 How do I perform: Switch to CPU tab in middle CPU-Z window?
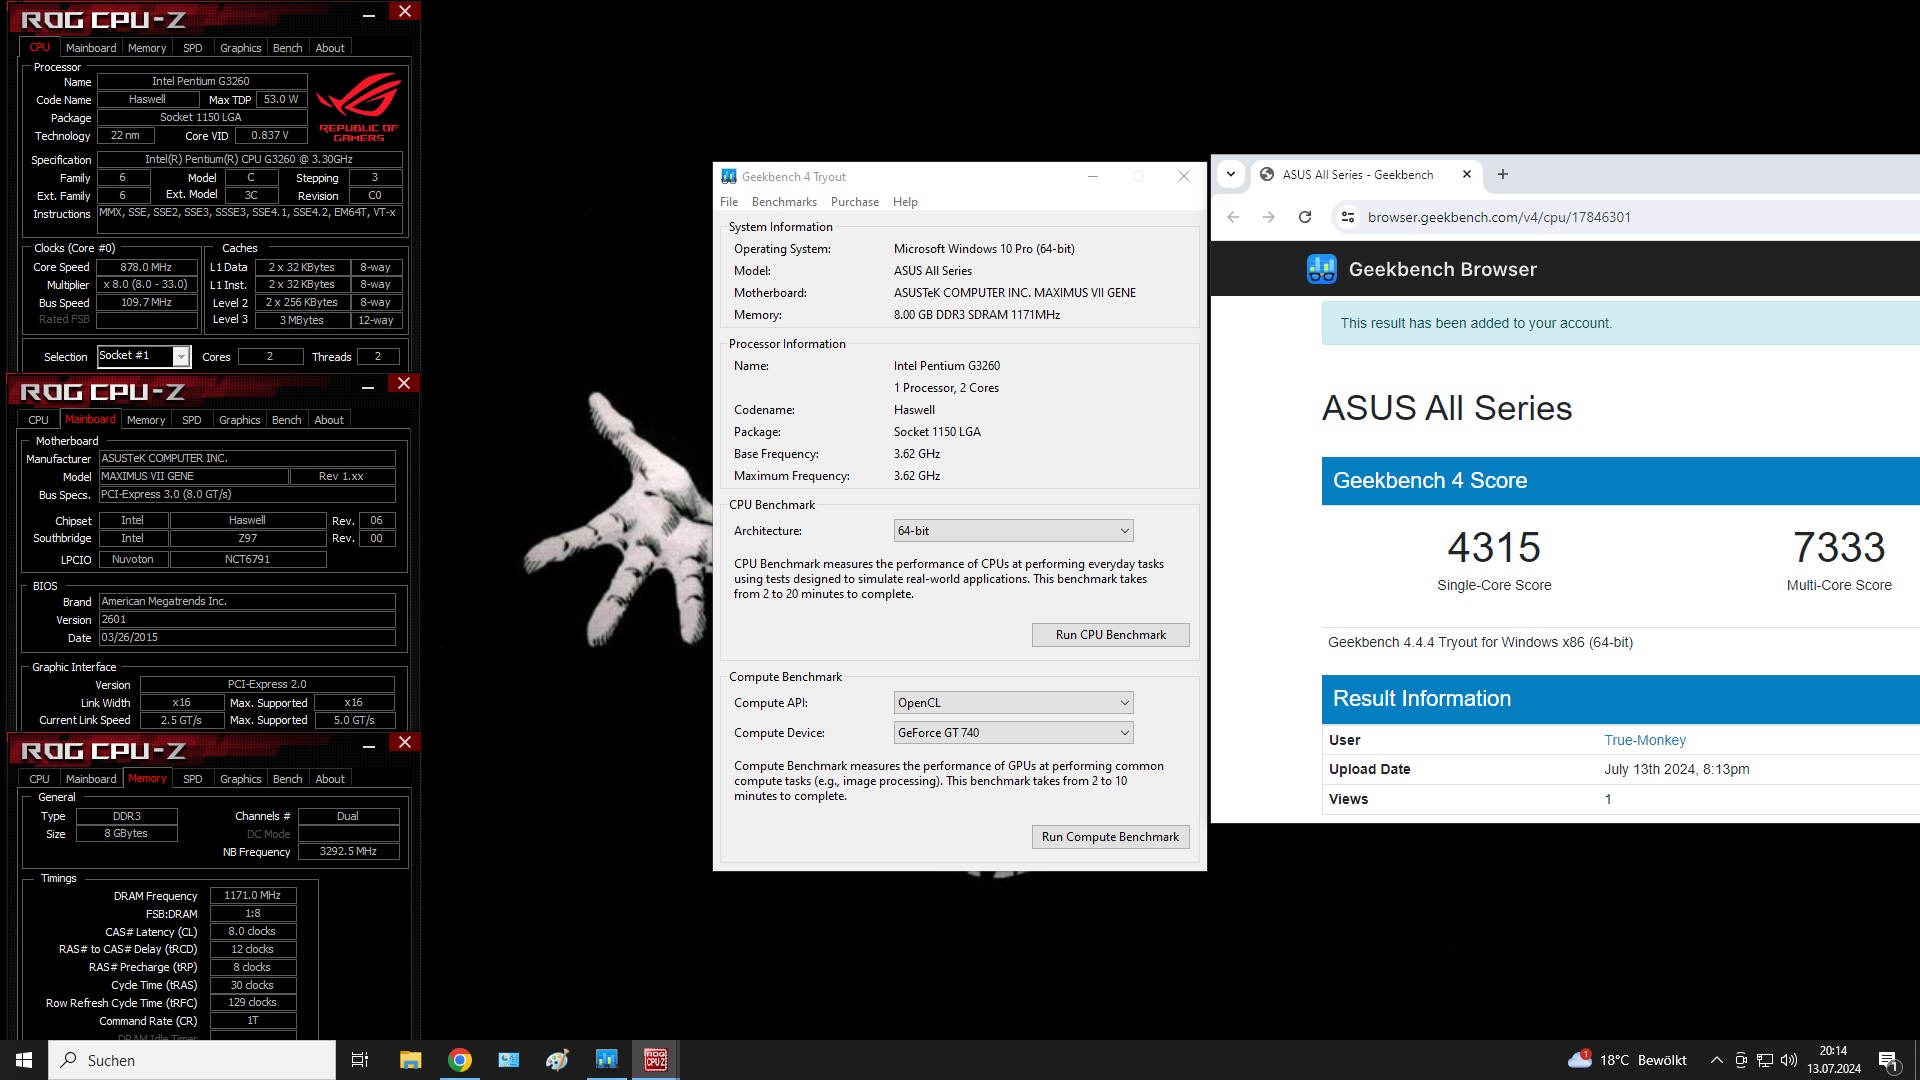click(38, 420)
